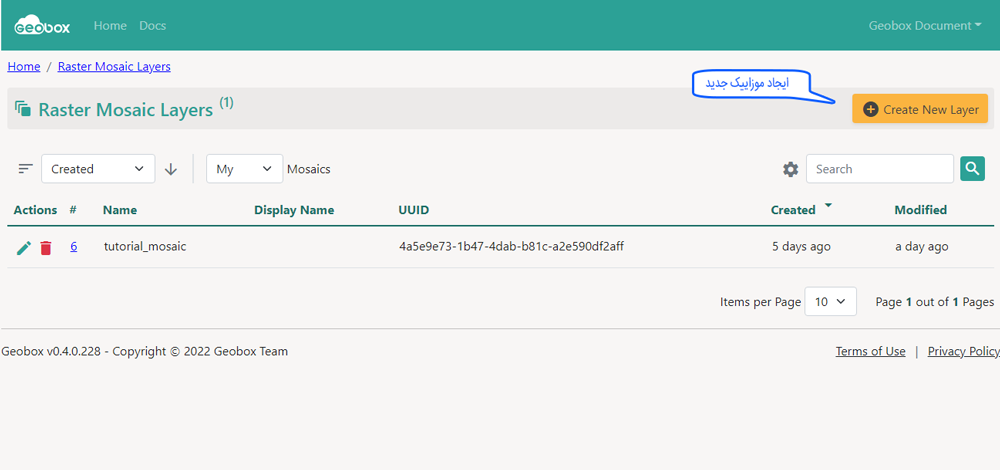The height and width of the screenshot is (470, 1000).
Task: Open the Raster Mosaic Layers breadcrumb link
Action: click(114, 67)
